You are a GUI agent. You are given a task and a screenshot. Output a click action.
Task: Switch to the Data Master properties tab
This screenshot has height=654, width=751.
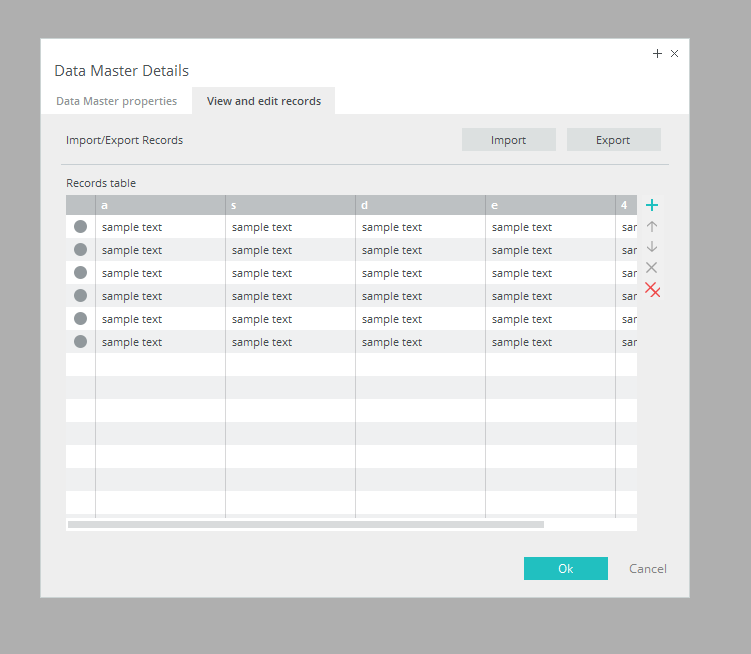[x=116, y=101]
